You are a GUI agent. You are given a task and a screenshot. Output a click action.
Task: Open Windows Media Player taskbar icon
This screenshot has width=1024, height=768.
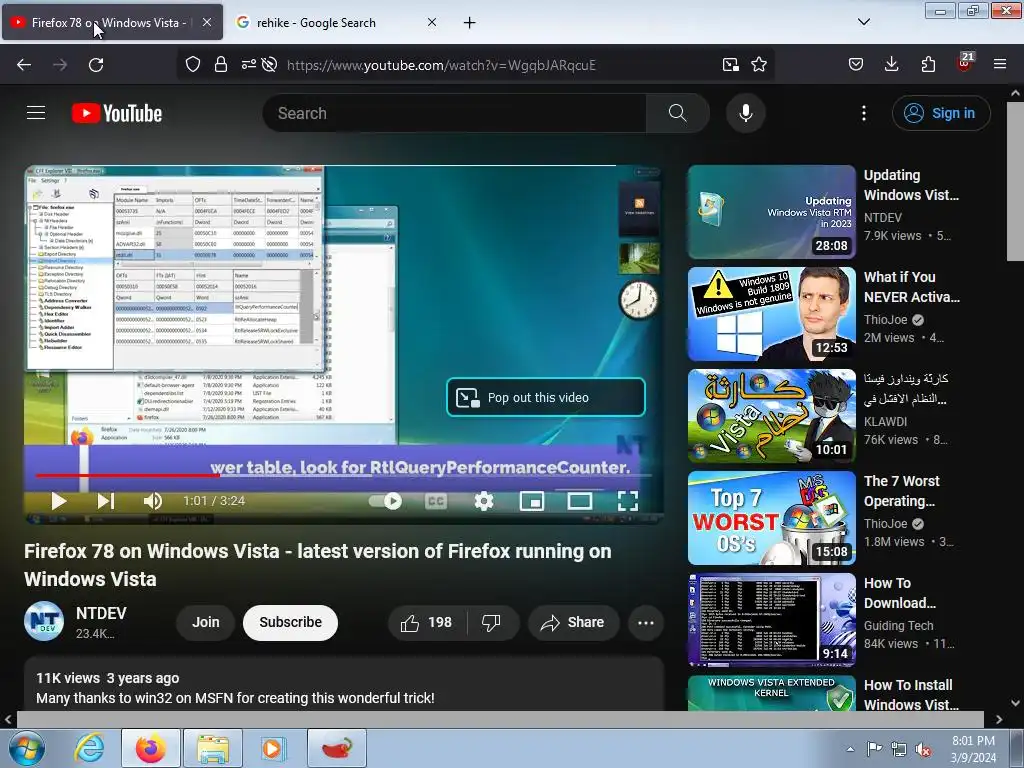pos(272,748)
